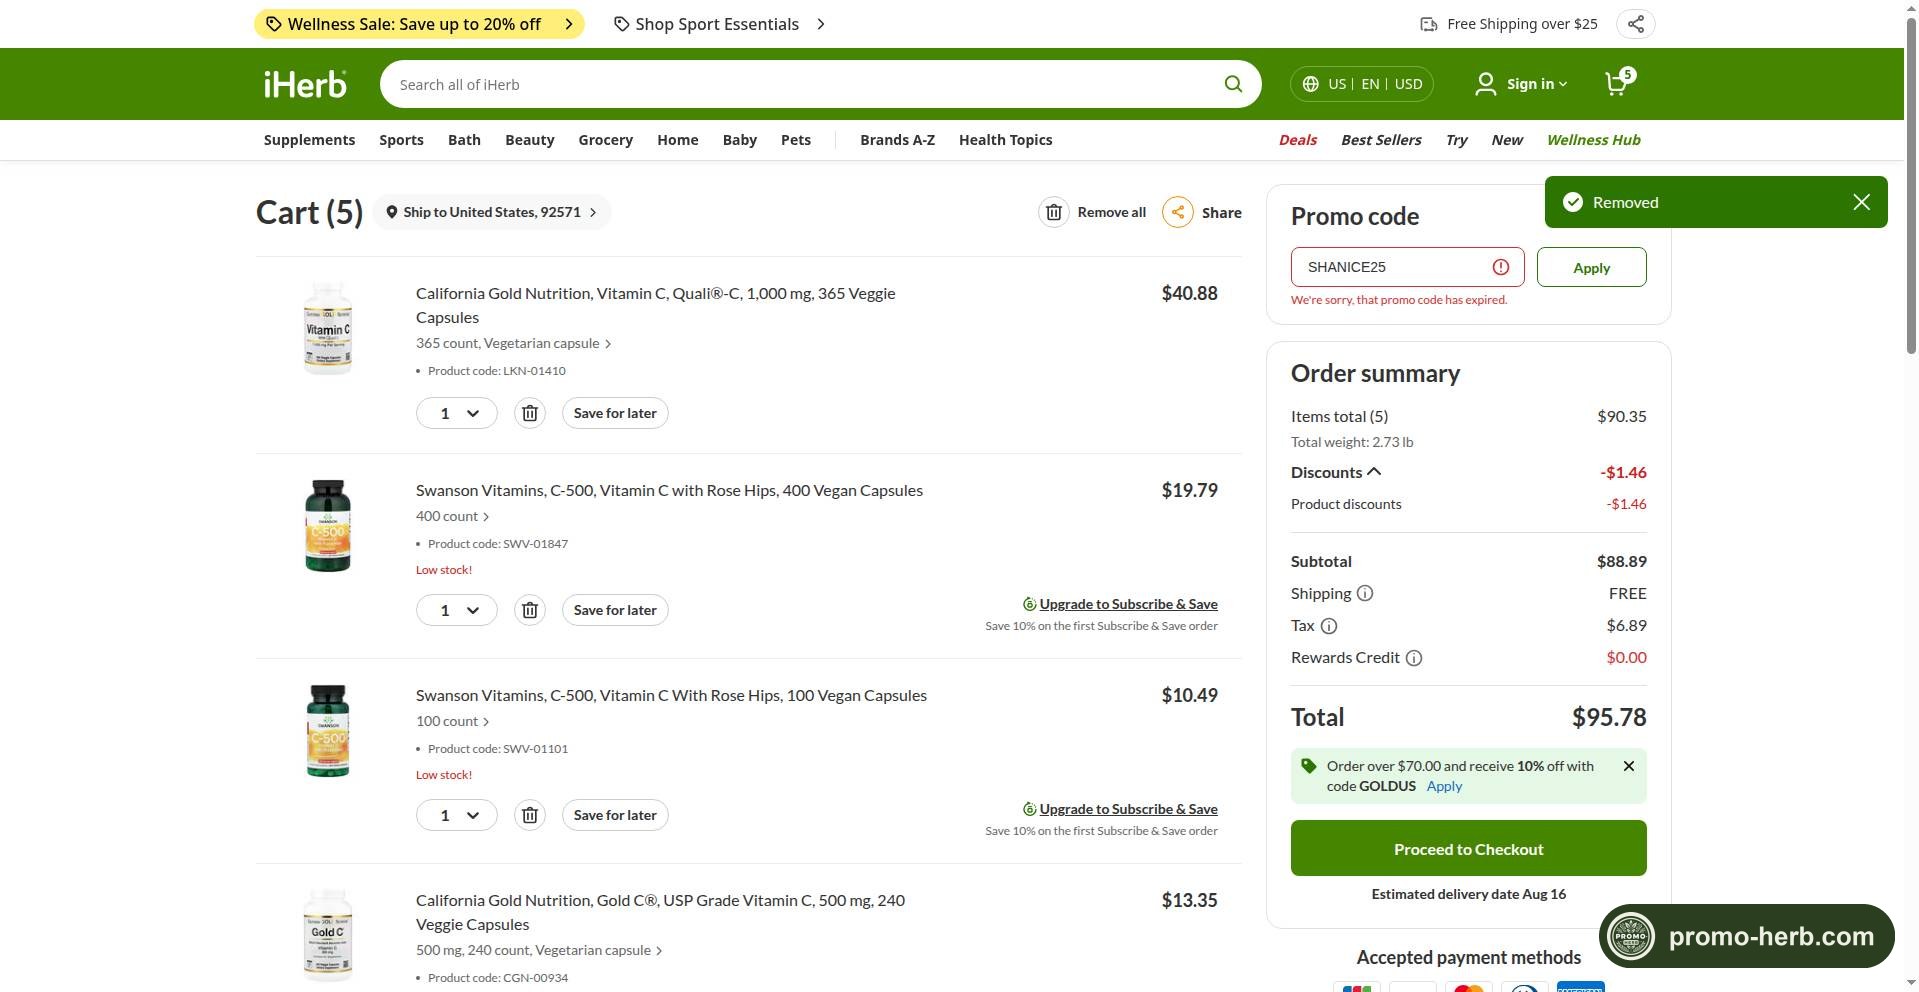Click the orange Share cart icon

1178,212
